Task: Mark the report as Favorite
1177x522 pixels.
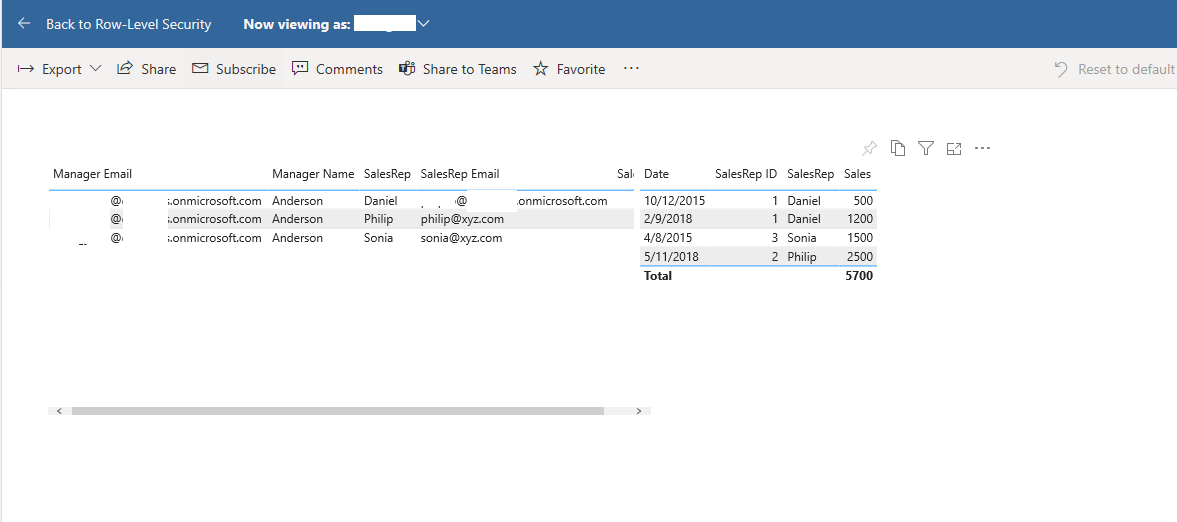Action: tap(569, 69)
